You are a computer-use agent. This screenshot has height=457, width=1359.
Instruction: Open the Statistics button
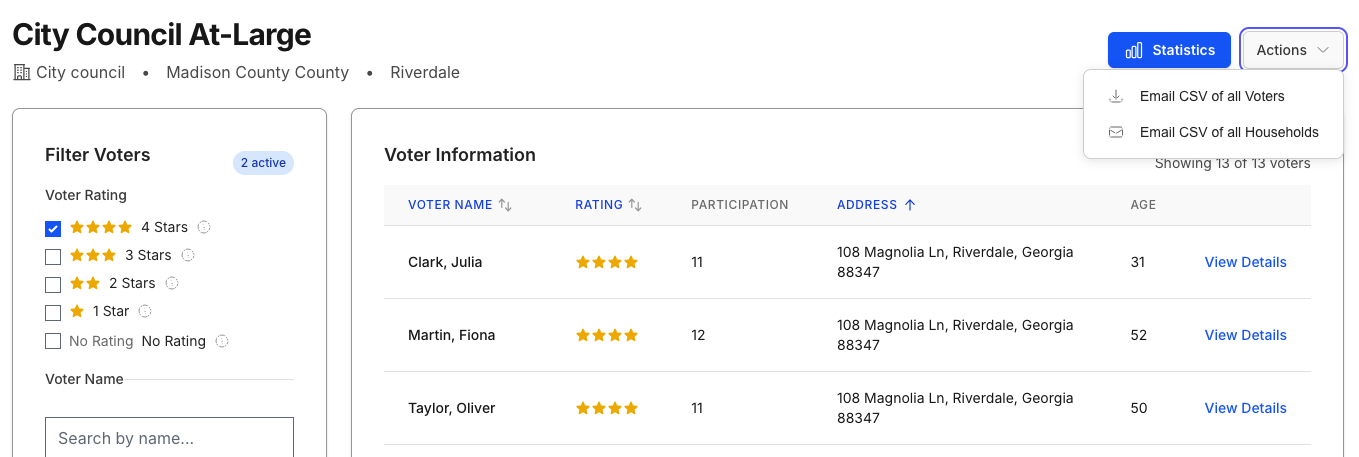click(1169, 50)
